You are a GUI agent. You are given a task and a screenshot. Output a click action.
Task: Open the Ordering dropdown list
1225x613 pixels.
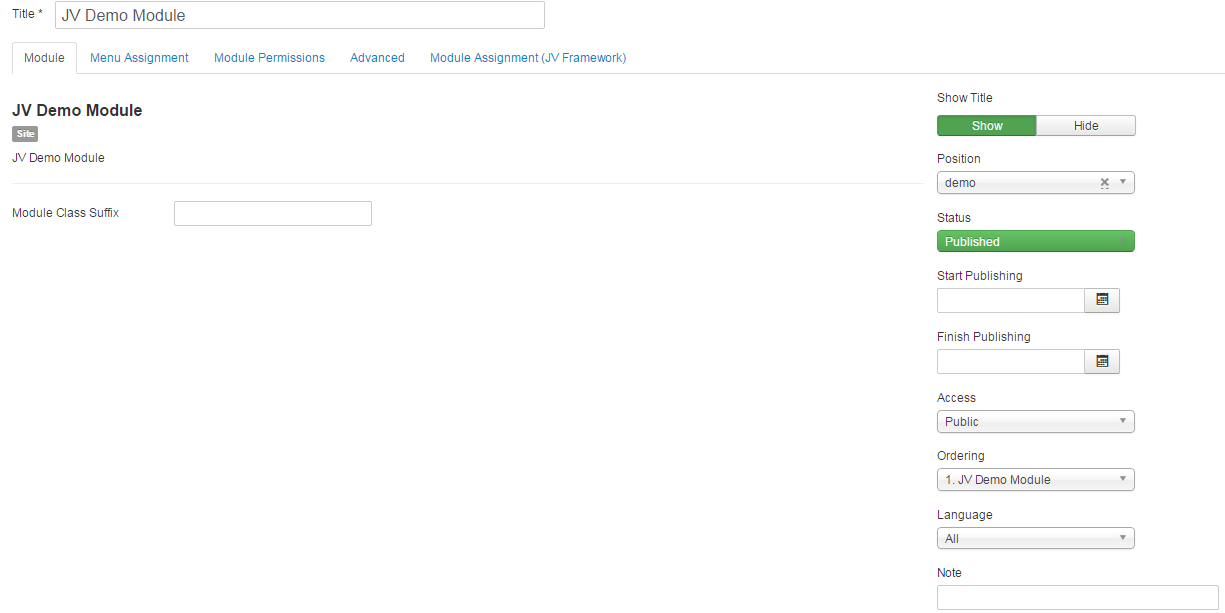click(1036, 480)
